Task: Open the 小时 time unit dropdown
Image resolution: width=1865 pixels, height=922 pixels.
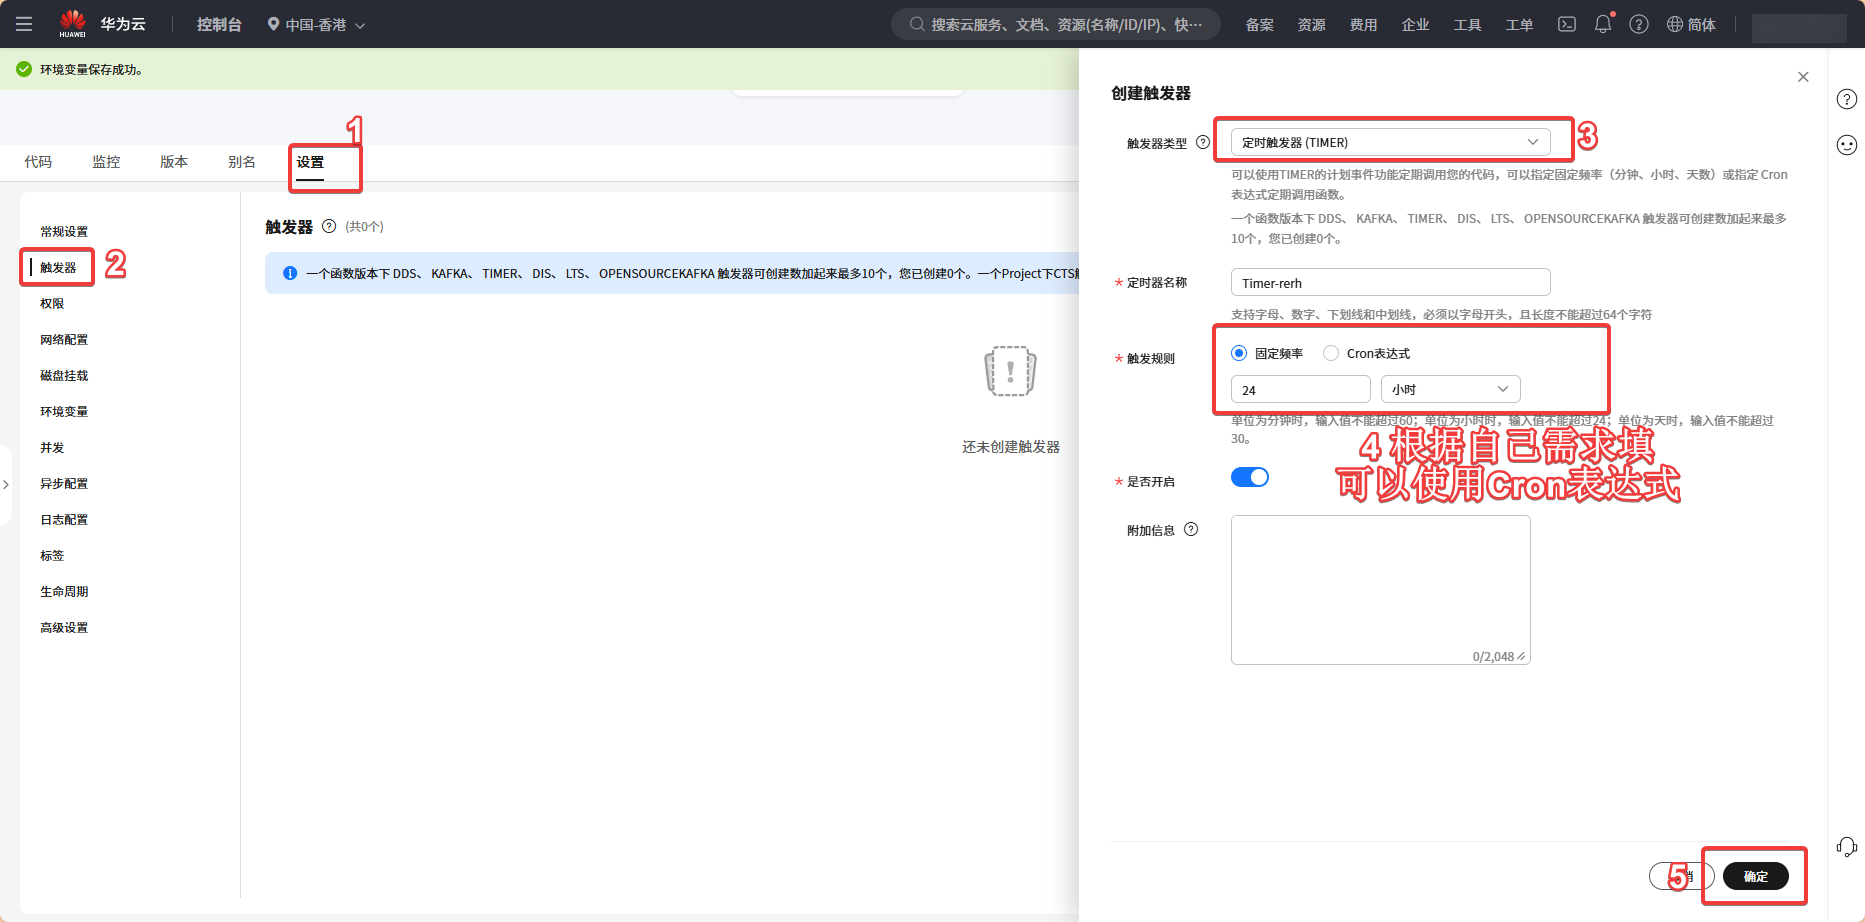Action: pos(1450,389)
